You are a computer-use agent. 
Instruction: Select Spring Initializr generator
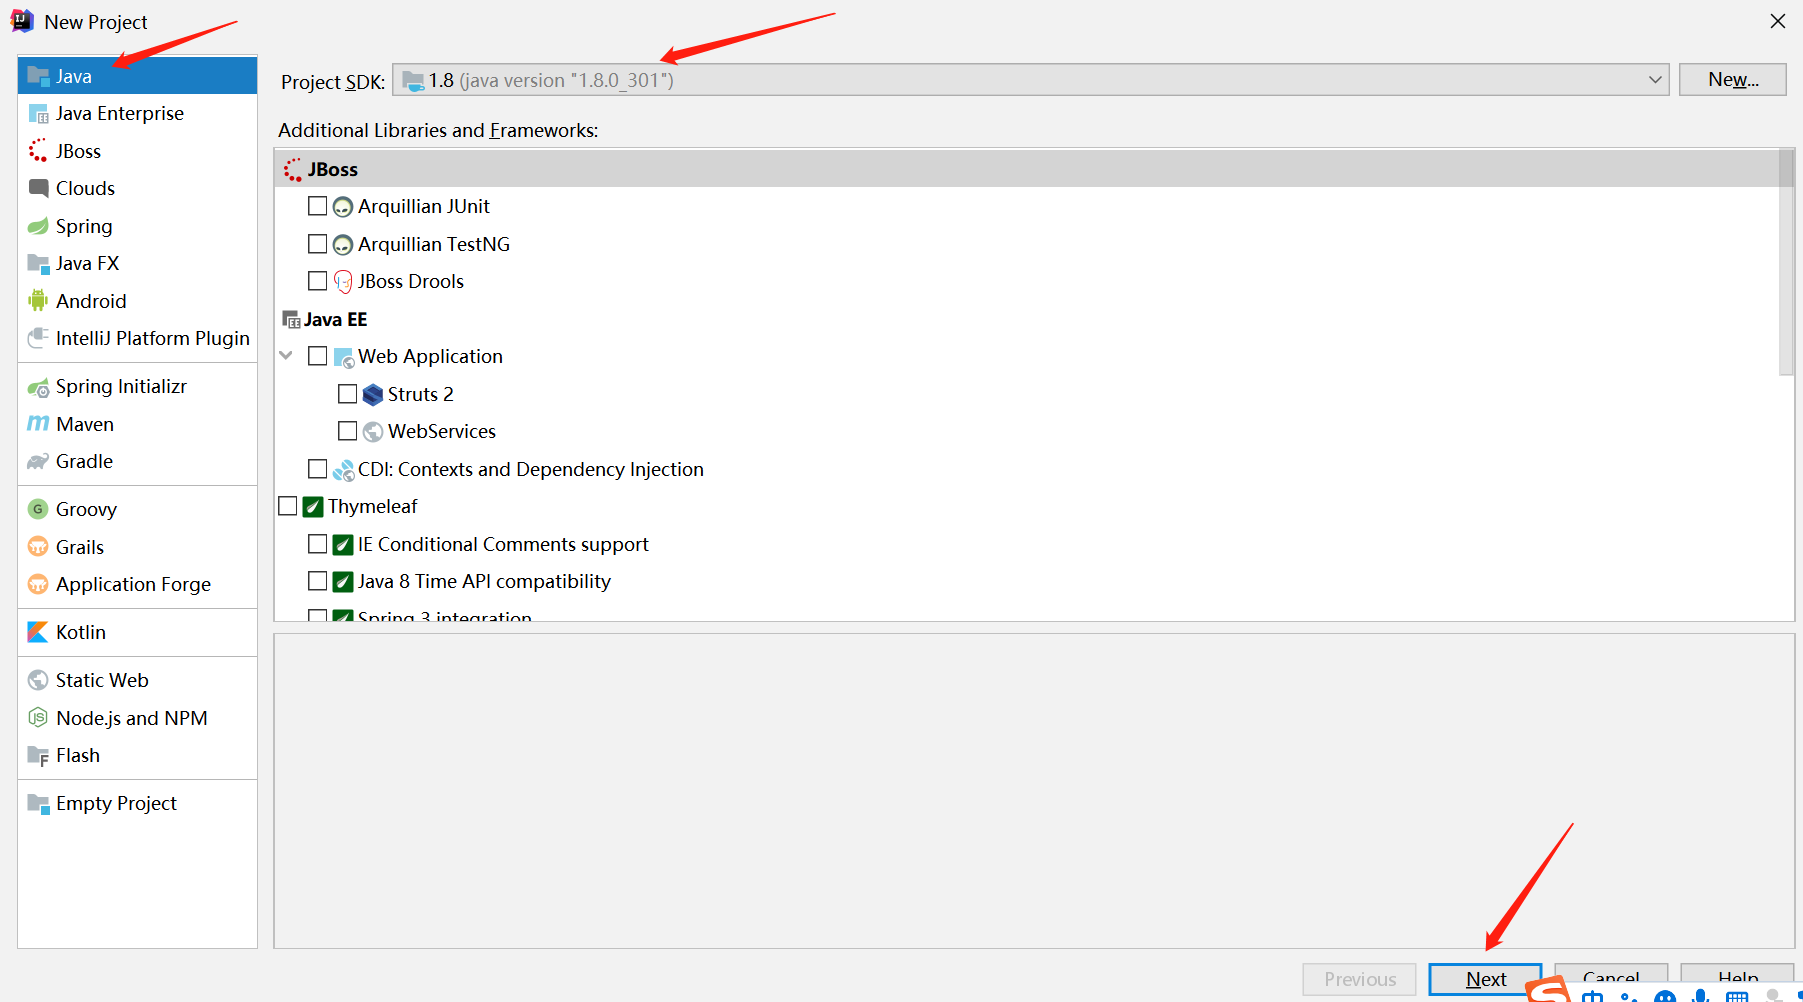pos(137,386)
